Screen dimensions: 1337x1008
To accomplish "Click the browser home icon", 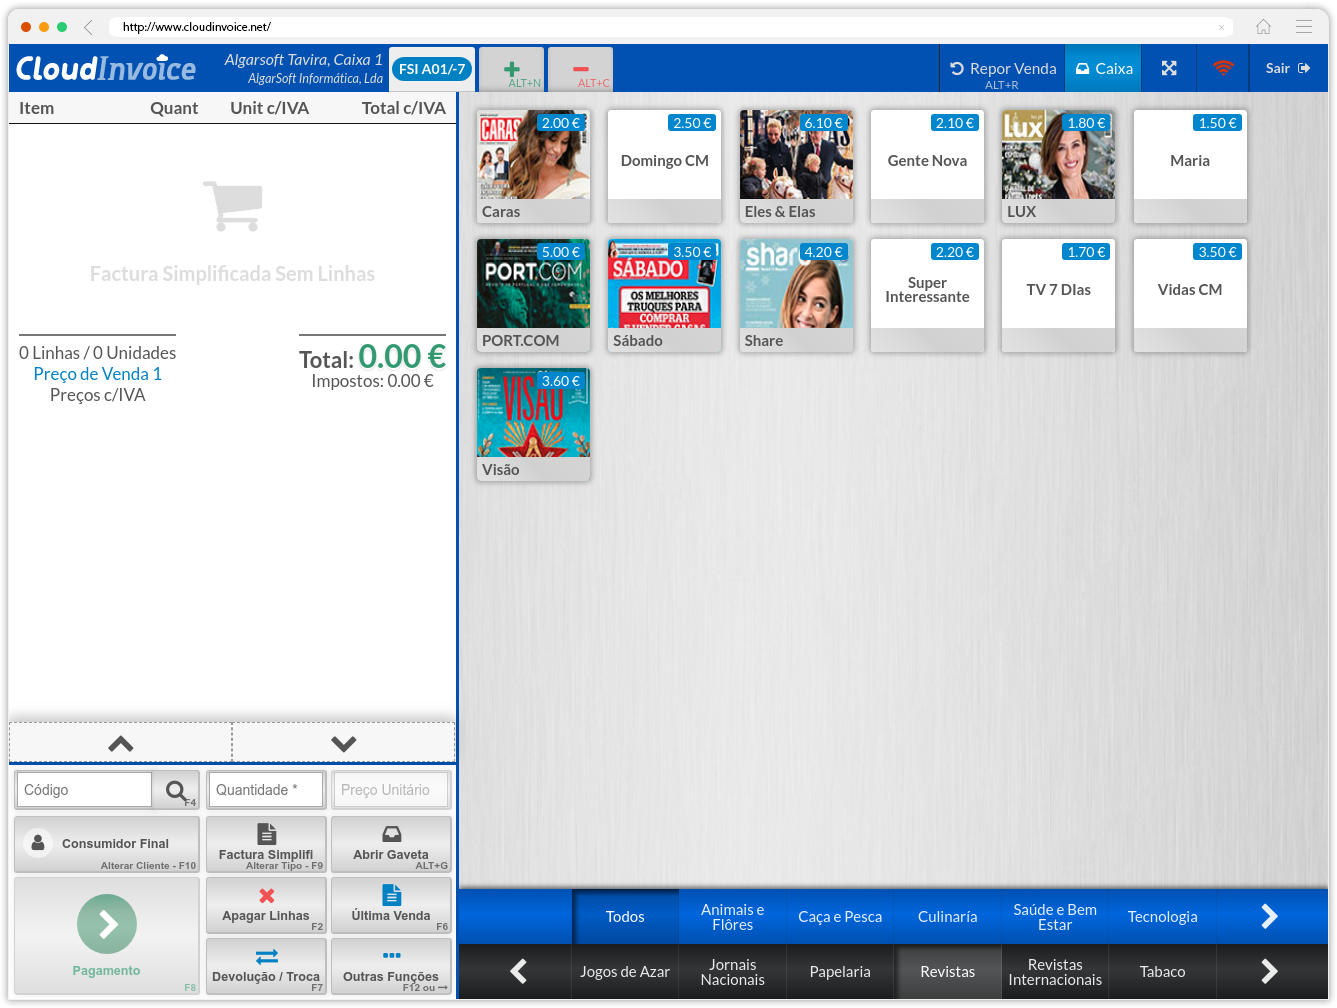I will coord(1263,27).
